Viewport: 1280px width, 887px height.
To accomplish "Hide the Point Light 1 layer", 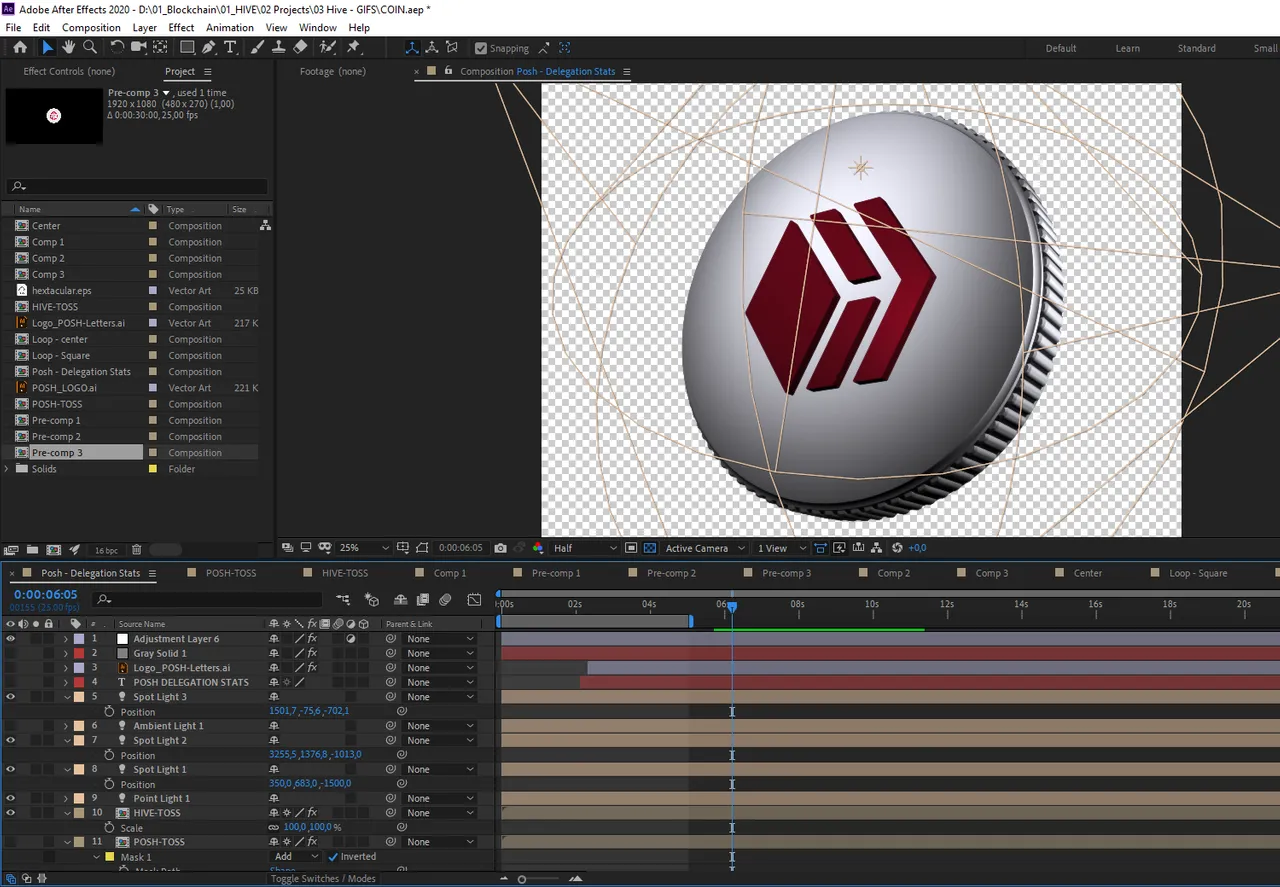I will (x=11, y=799).
